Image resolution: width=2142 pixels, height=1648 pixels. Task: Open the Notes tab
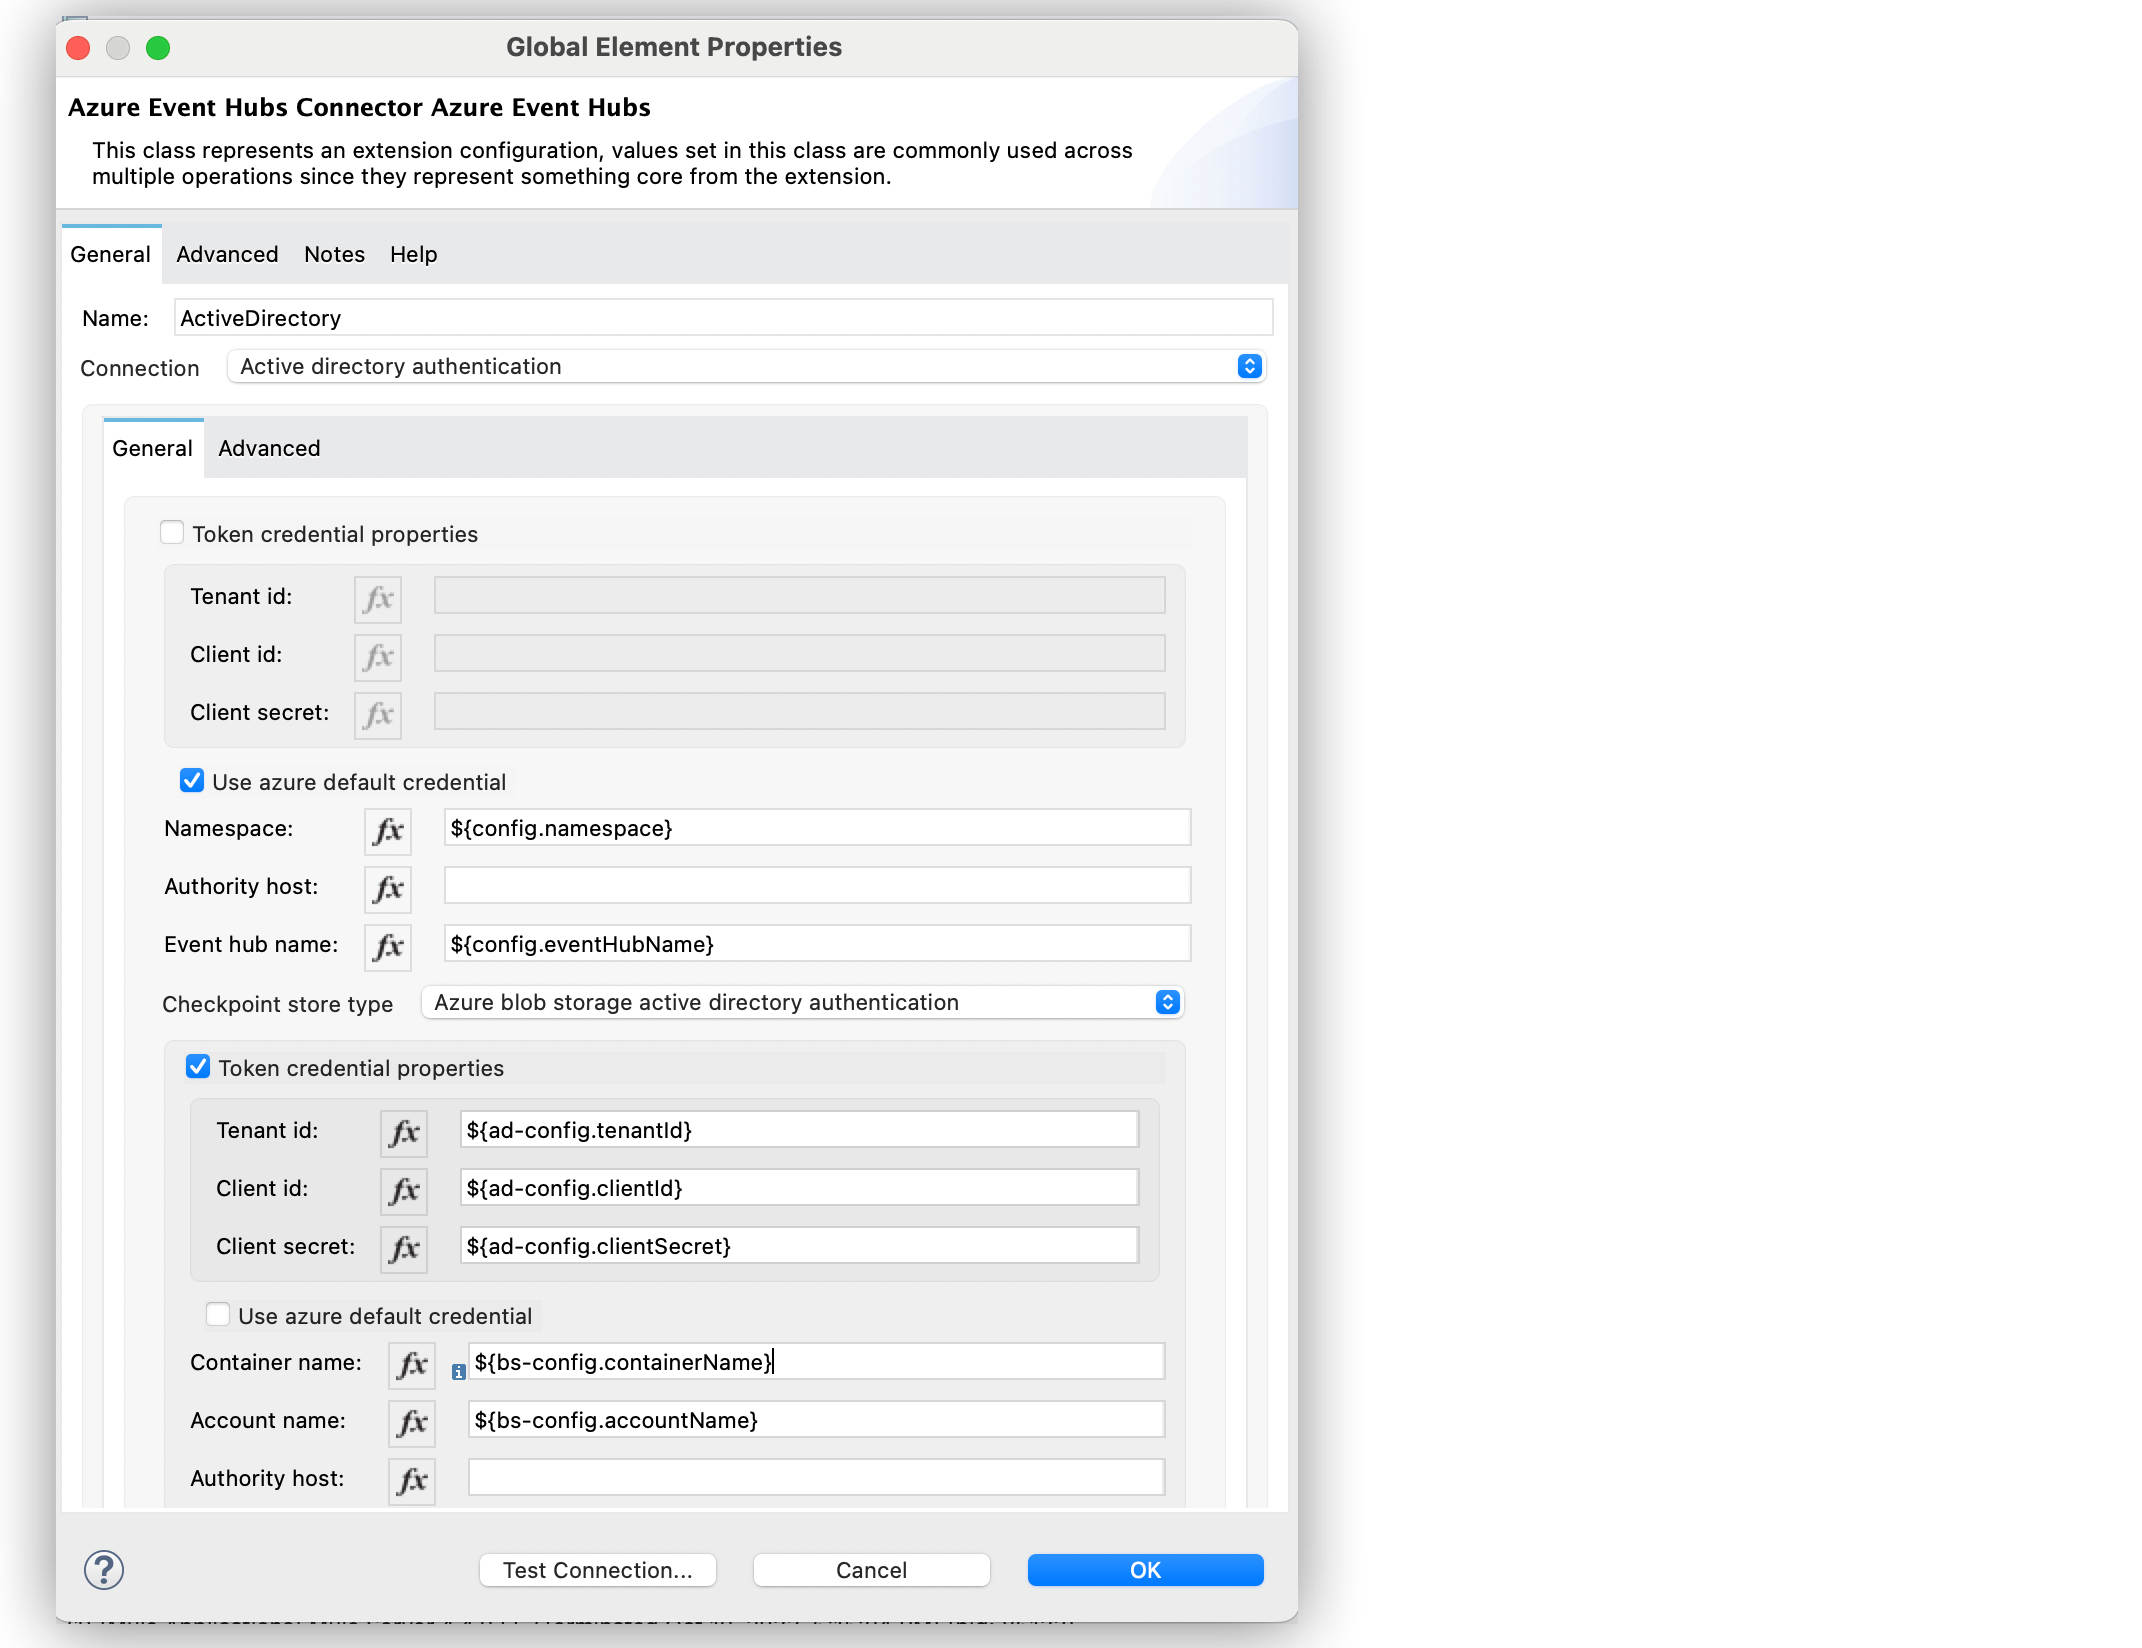[x=334, y=254]
